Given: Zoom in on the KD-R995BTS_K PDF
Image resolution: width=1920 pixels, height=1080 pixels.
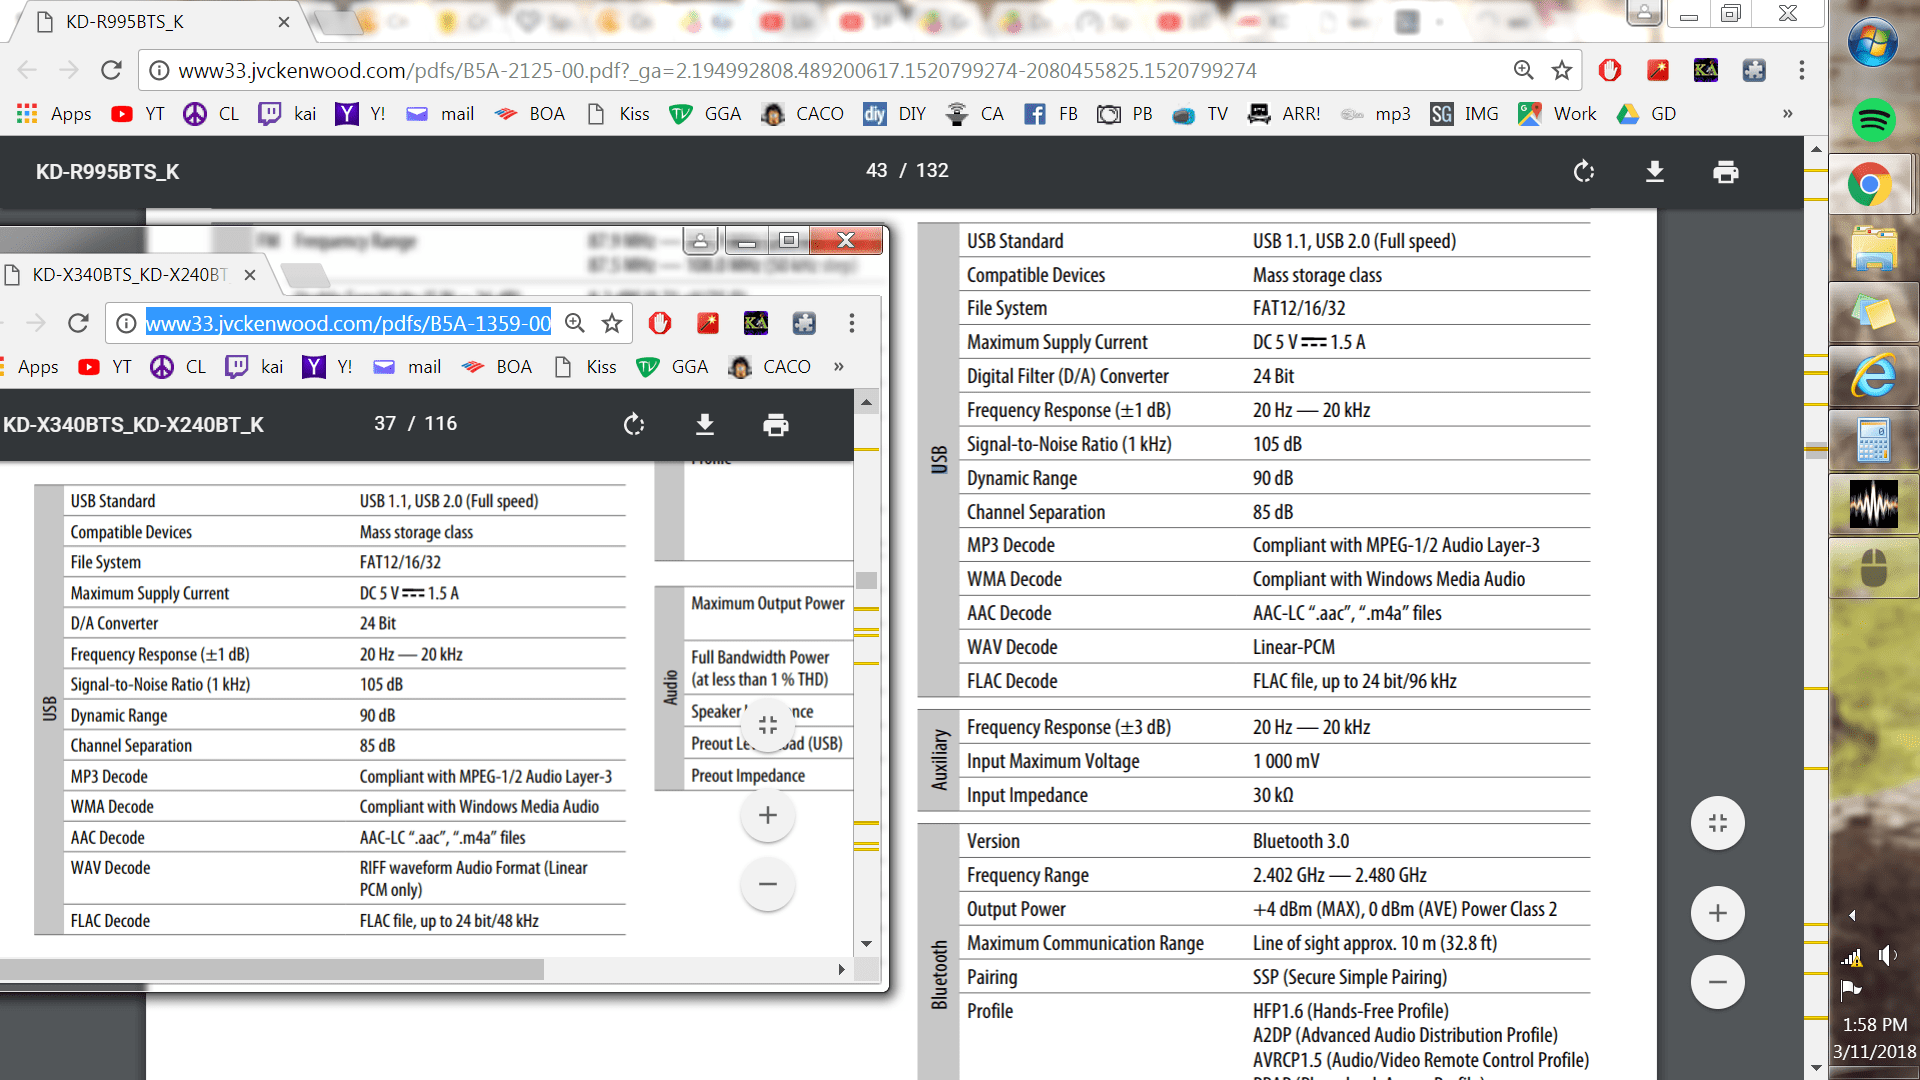Looking at the screenshot, I should [x=1718, y=913].
